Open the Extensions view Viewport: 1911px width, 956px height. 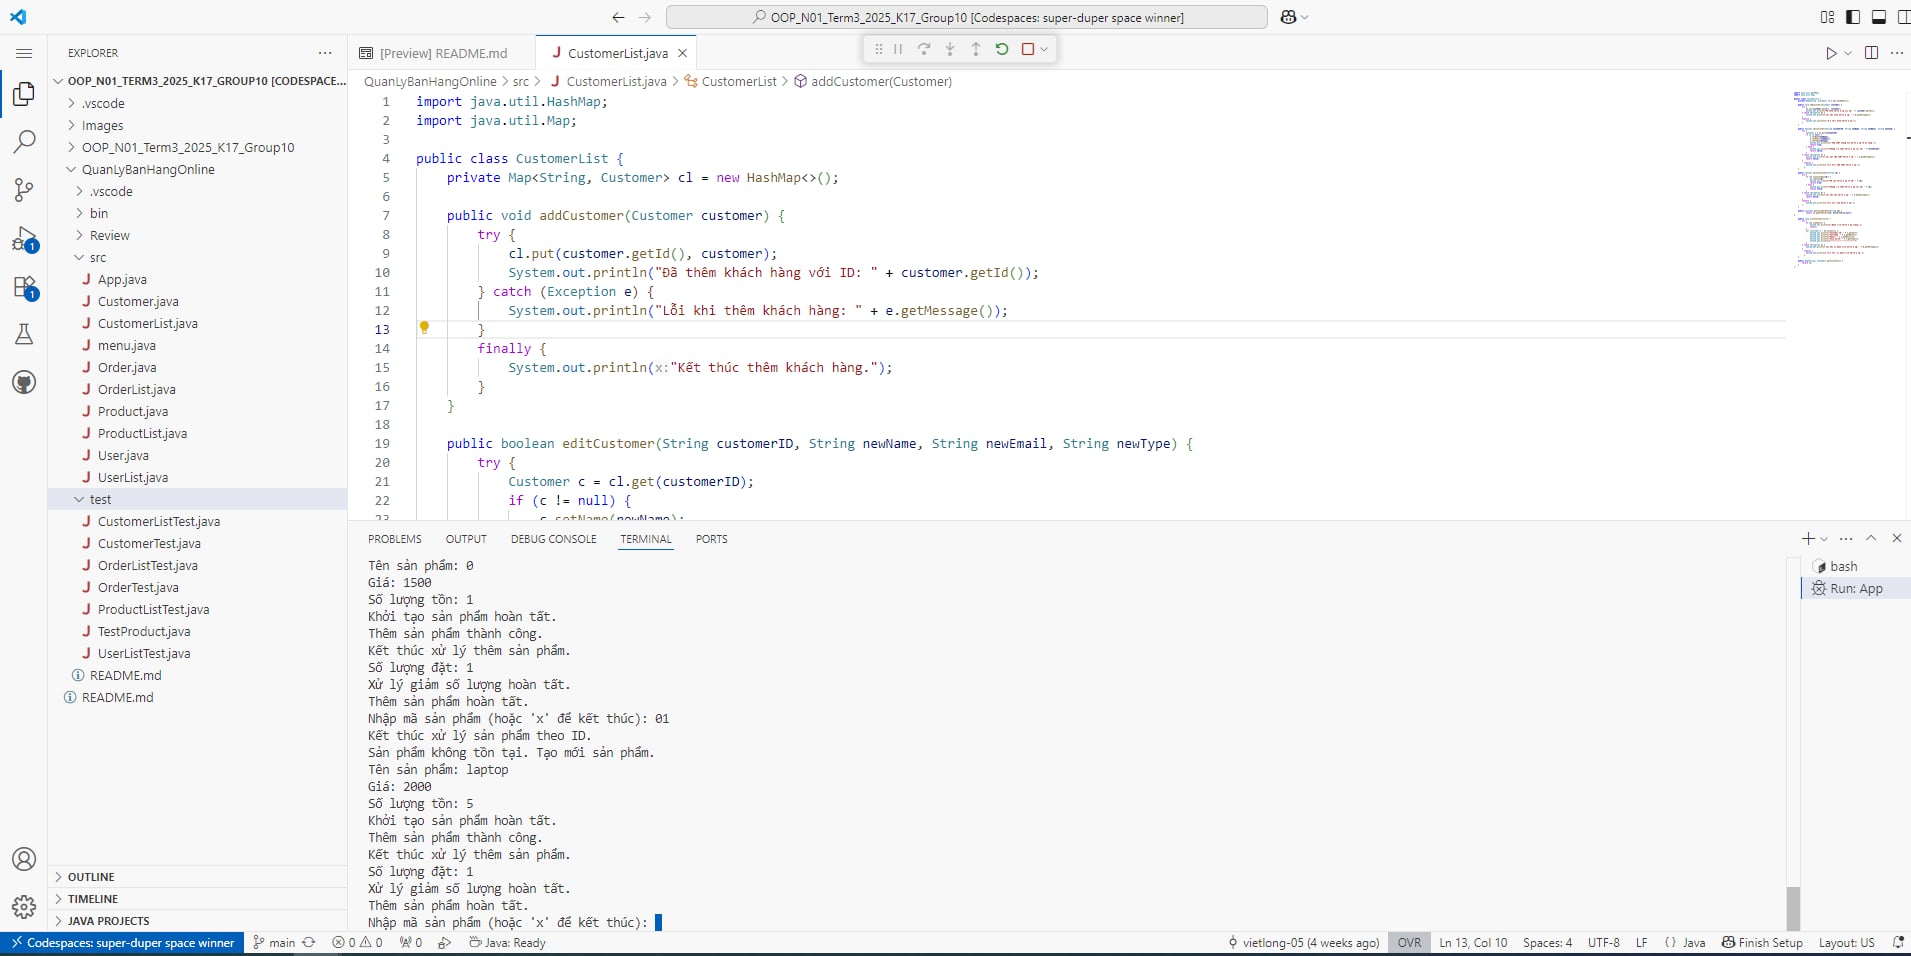(24, 287)
